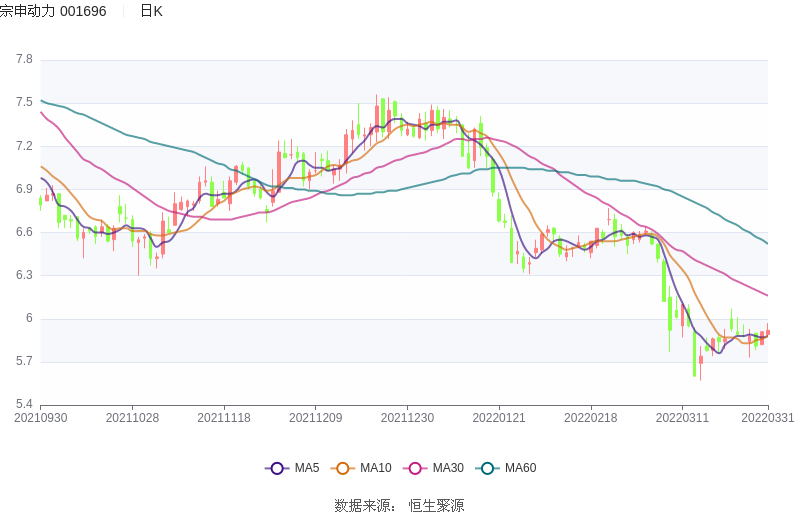Select the 20211028 date on the x-axis

(x=132, y=418)
